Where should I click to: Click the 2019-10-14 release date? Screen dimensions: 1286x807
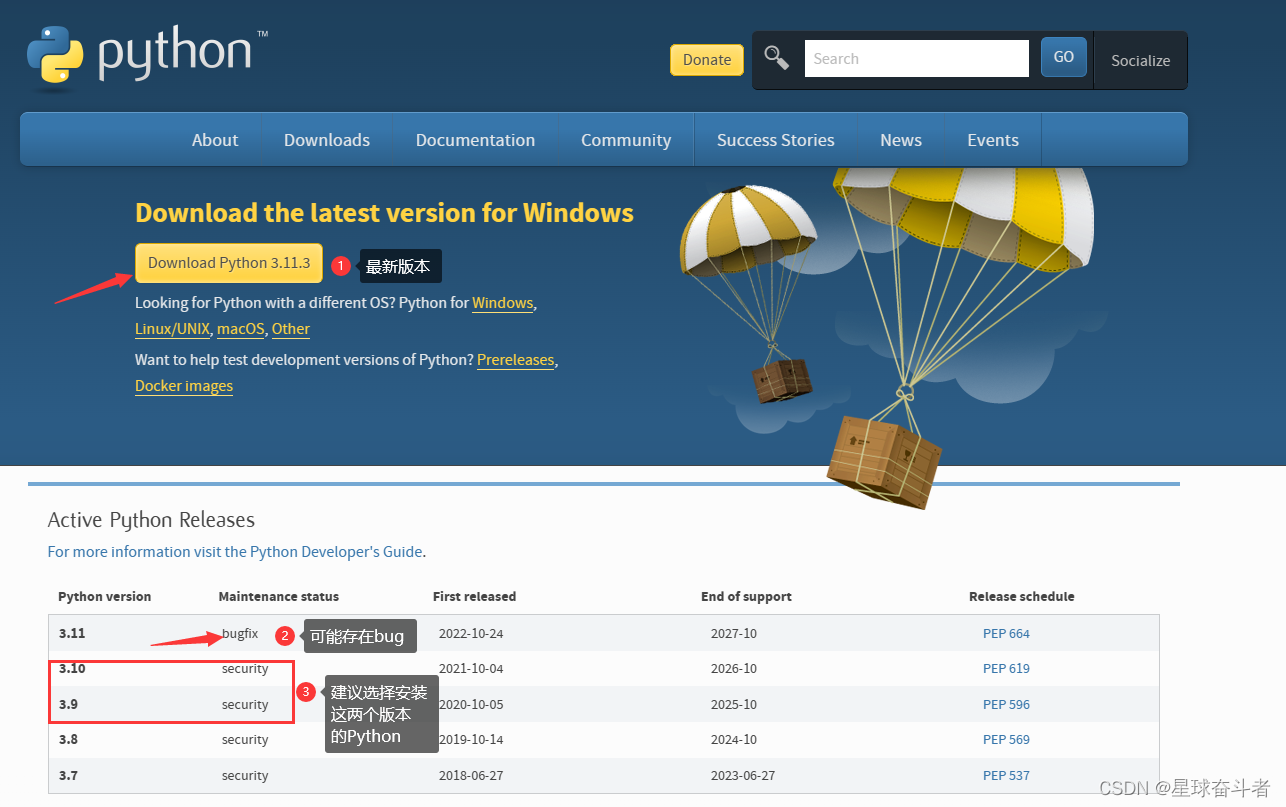pos(471,739)
